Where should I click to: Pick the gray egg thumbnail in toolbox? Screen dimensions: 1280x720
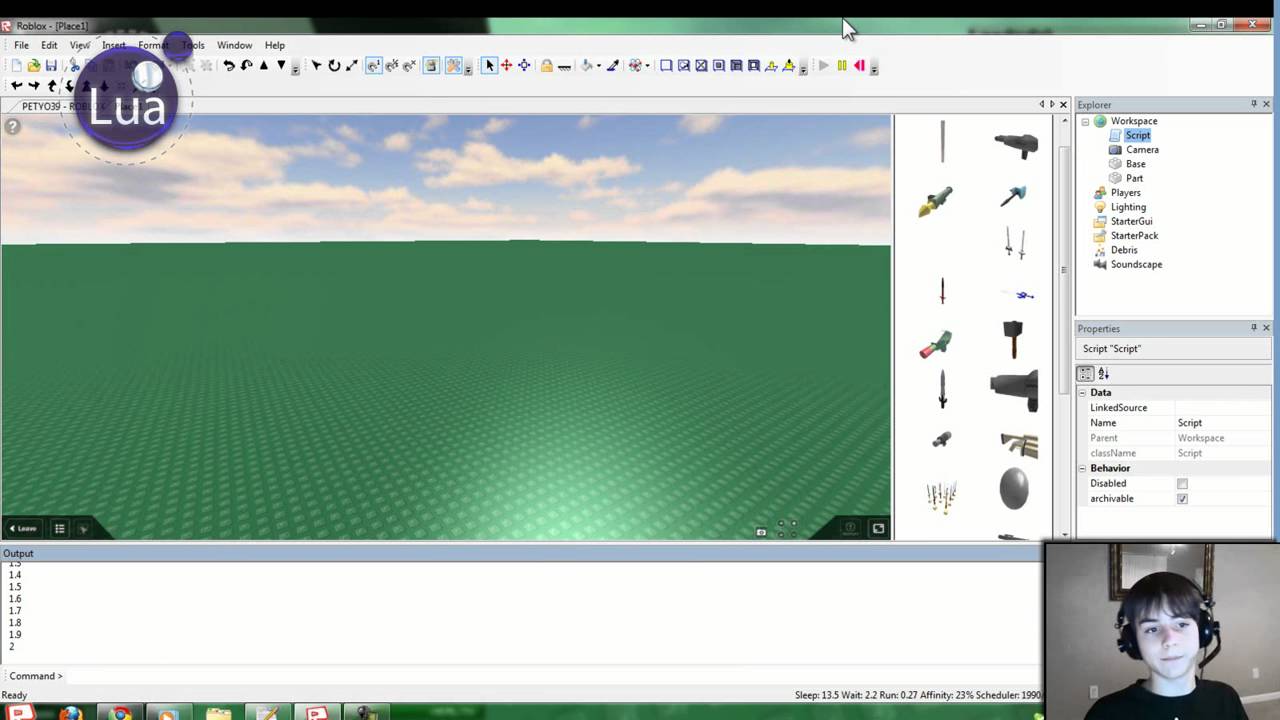click(x=1014, y=489)
